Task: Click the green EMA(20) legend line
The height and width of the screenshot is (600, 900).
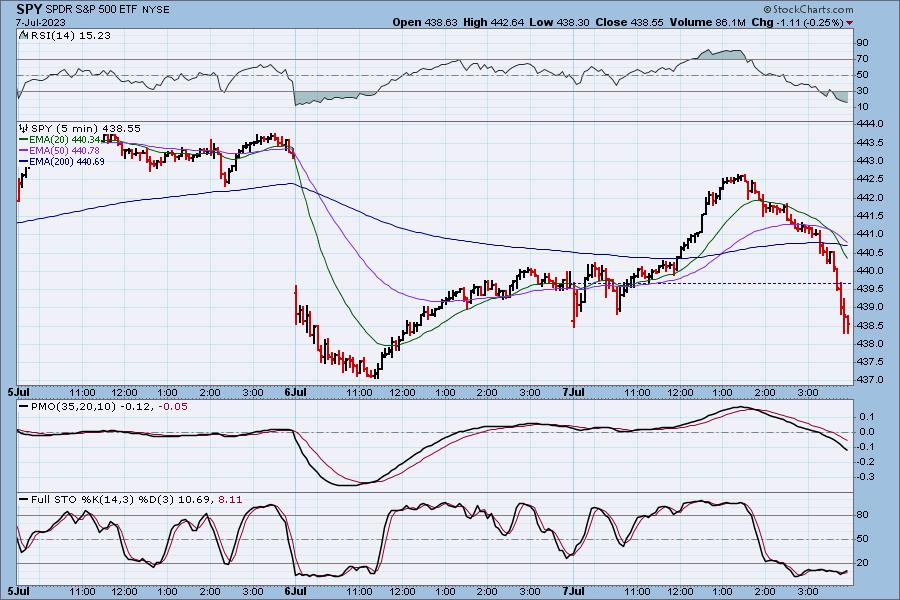Action: [24, 140]
